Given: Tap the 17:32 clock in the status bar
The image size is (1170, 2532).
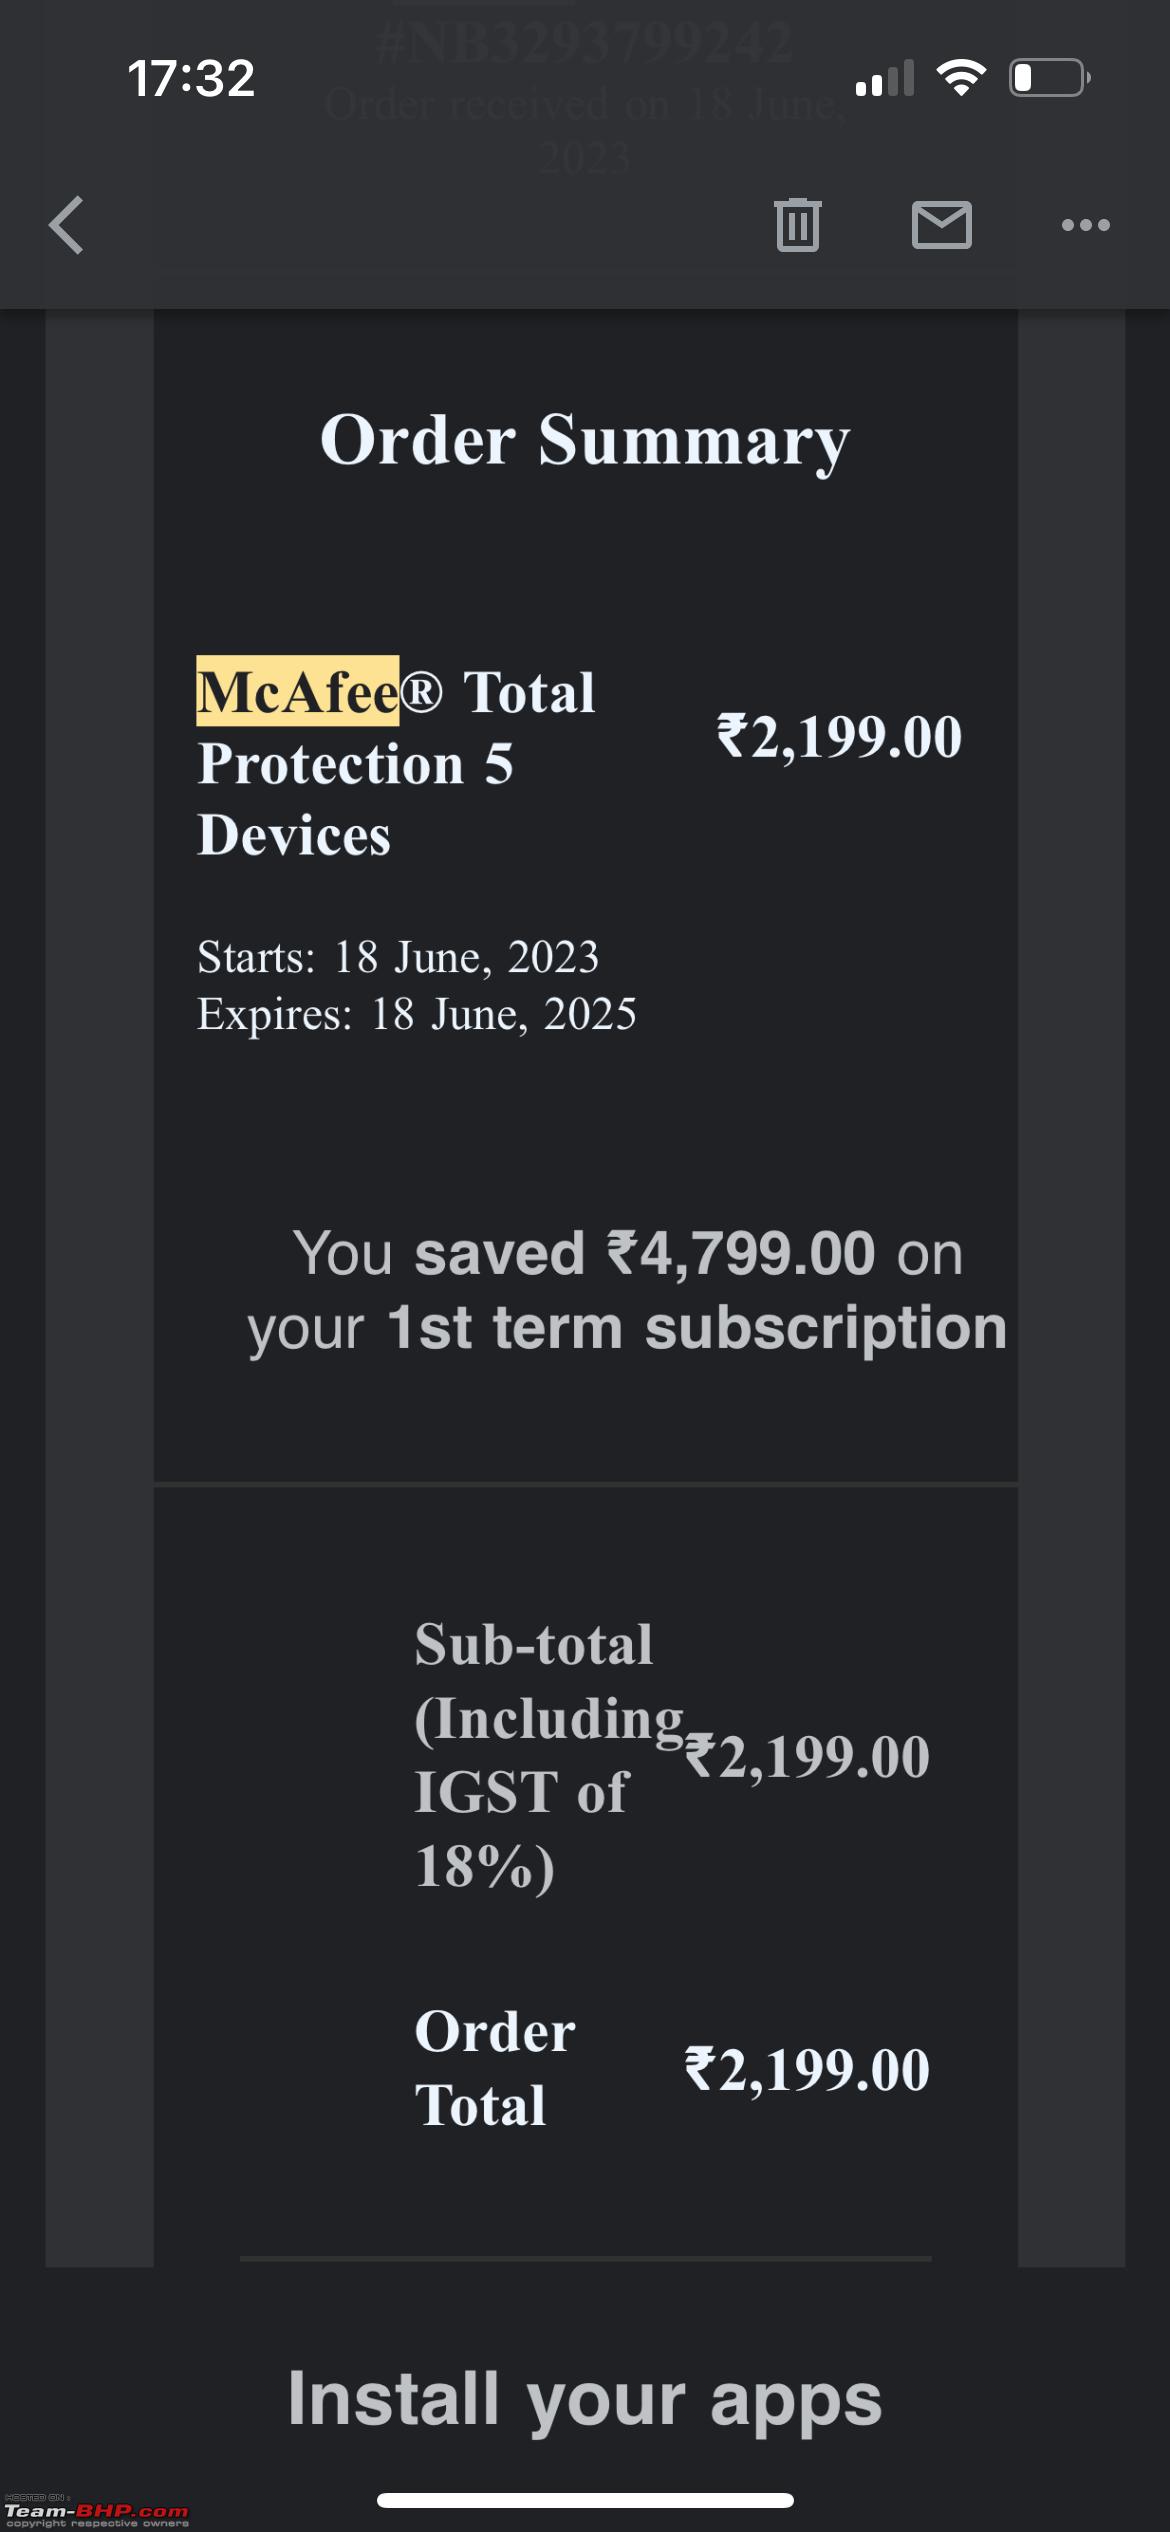Looking at the screenshot, I should point(191,78).
